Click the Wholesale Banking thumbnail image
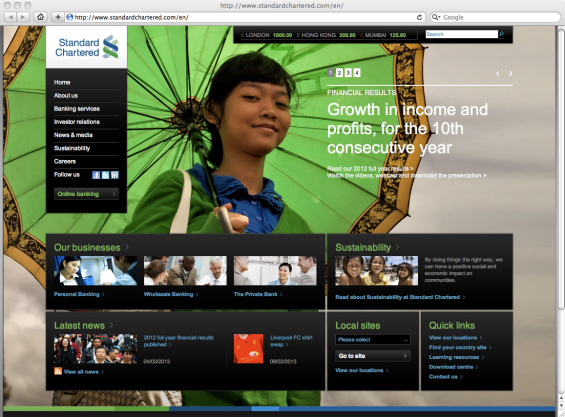565x417 pixels. (x=185, y=271)
